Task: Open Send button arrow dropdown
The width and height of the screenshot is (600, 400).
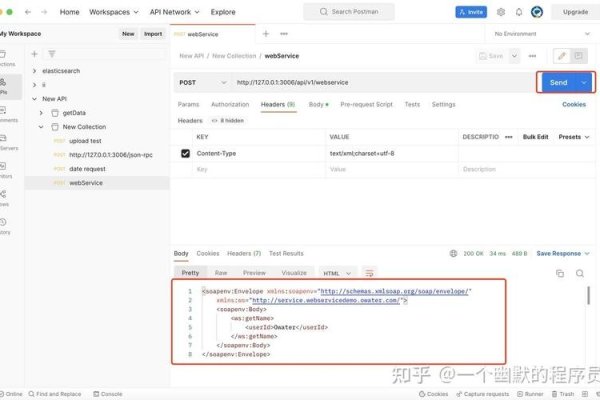Action: pyautogui.click(x=584, y=83)
